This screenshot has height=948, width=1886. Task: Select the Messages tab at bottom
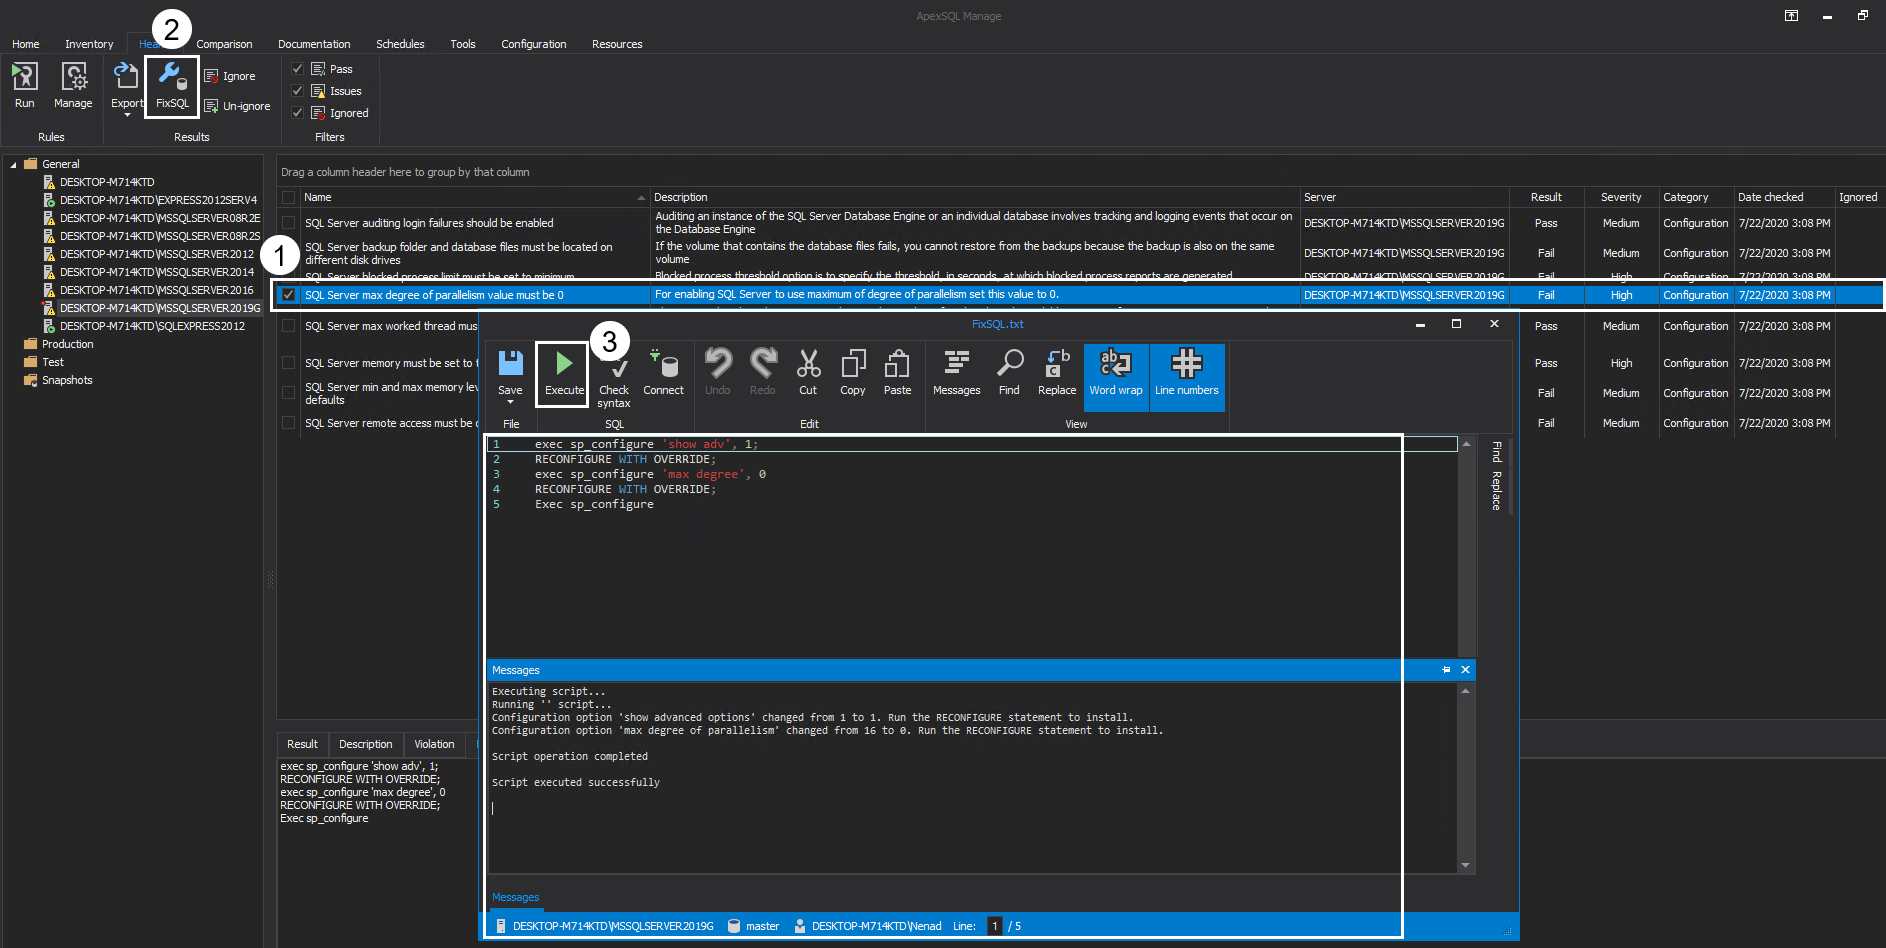[515, 898]
